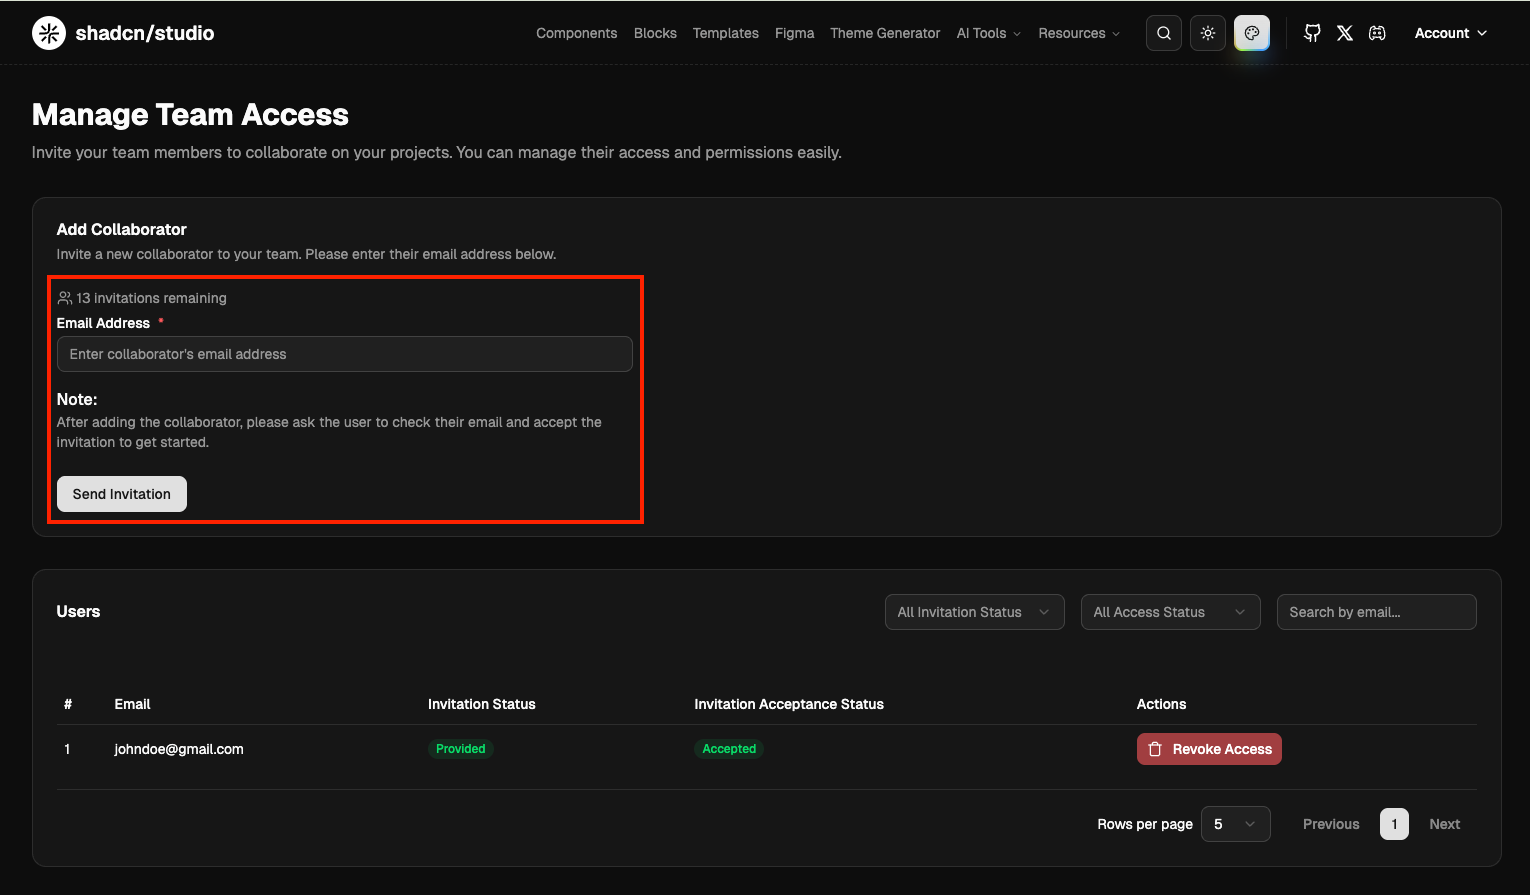Viewport: 1530px width, 895px height.
Task: Open the search icon button
Action: click(1163, 33)
